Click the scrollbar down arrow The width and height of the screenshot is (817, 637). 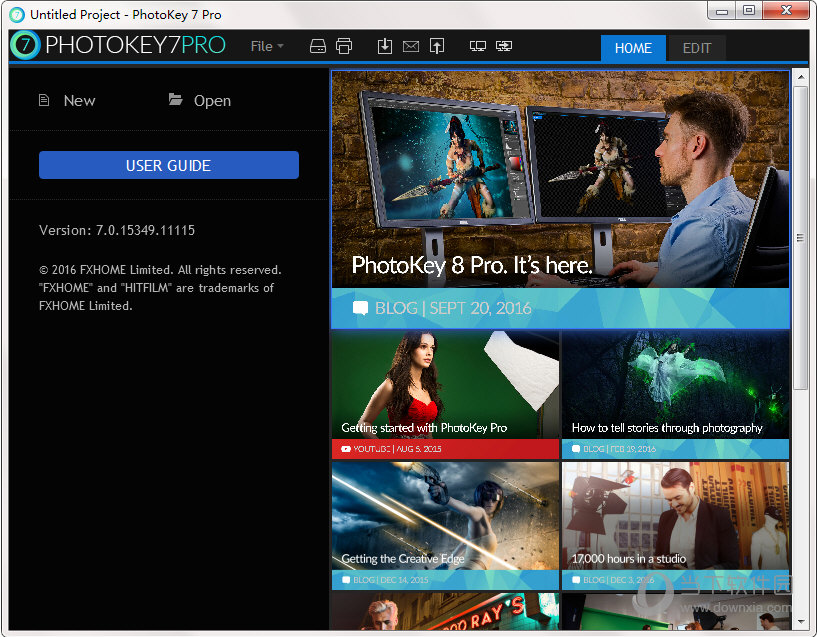click(x=801, y=621)
